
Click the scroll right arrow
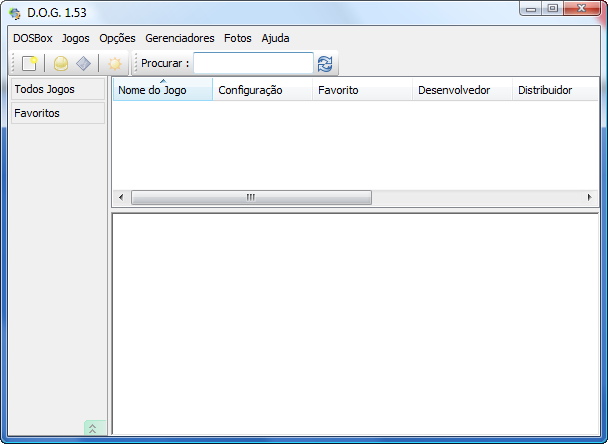pos(589,197)
